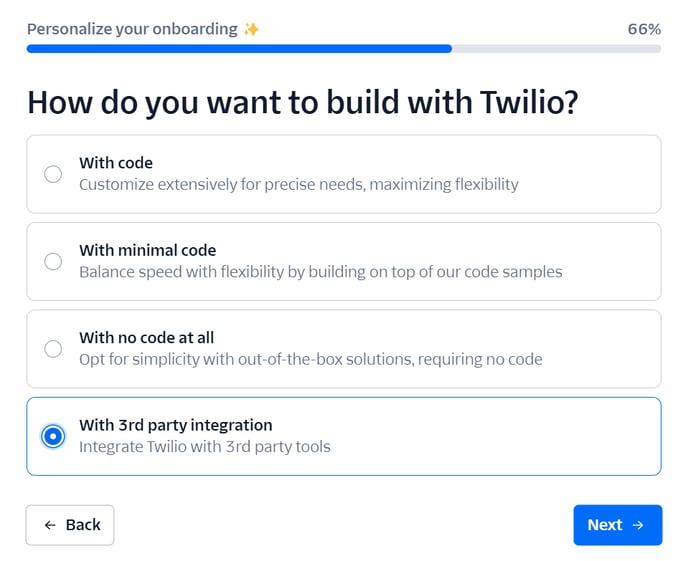Click the left arrow icon in Back
688x561 pixels.
point(50,525)
